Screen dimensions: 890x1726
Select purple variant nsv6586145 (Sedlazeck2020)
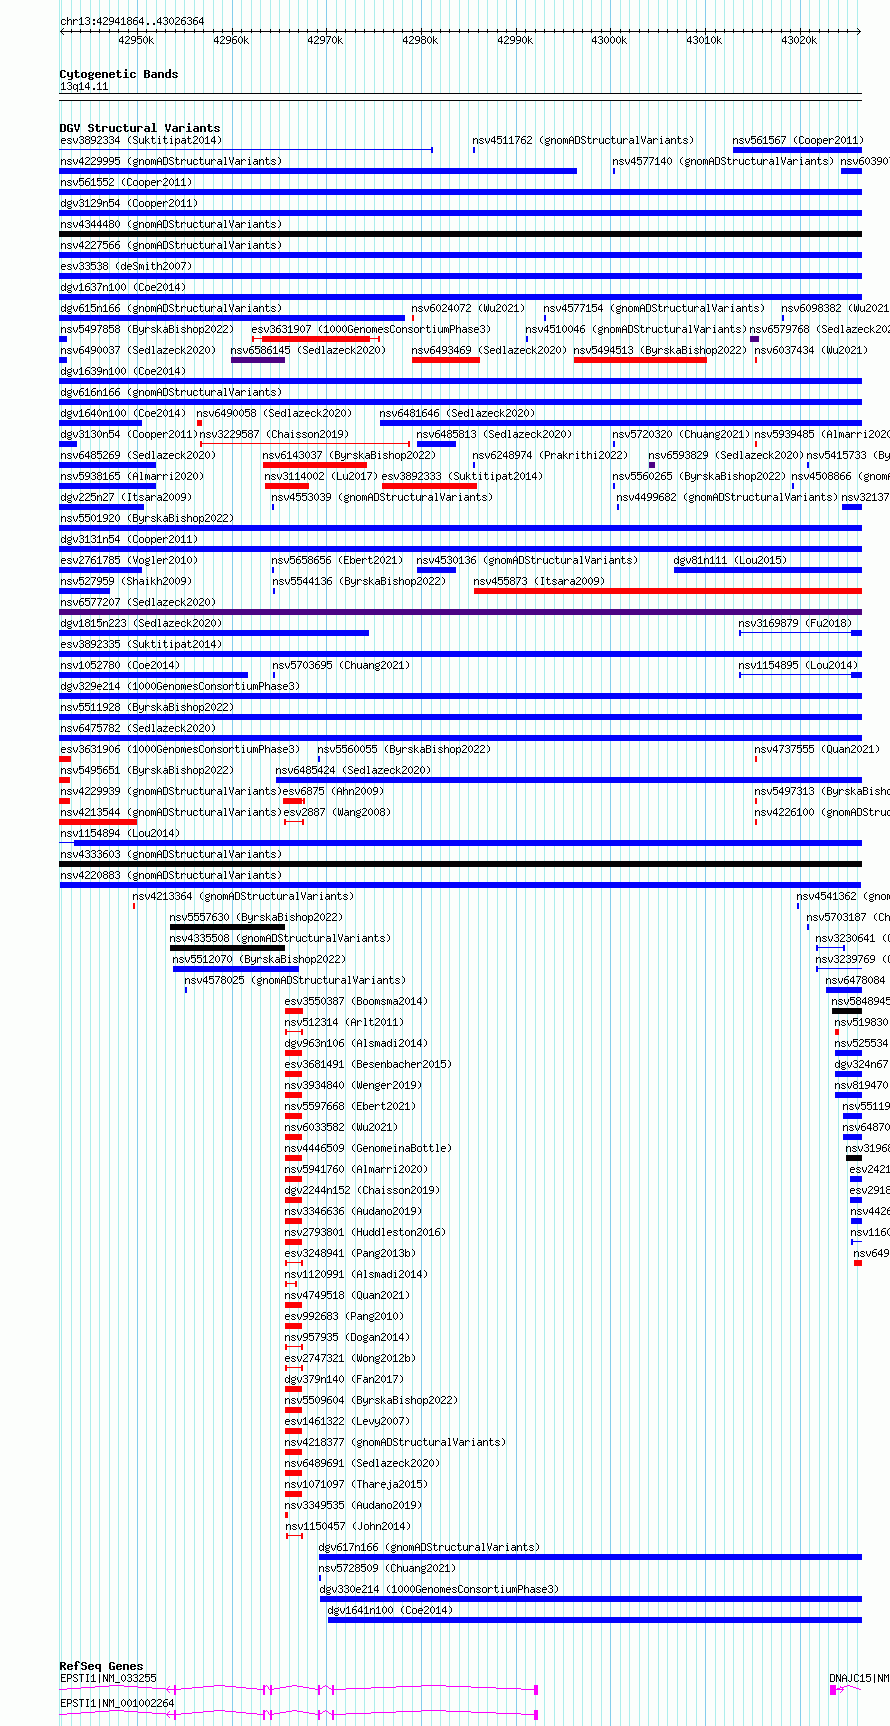pyautogui.click(x=308, y=351)
